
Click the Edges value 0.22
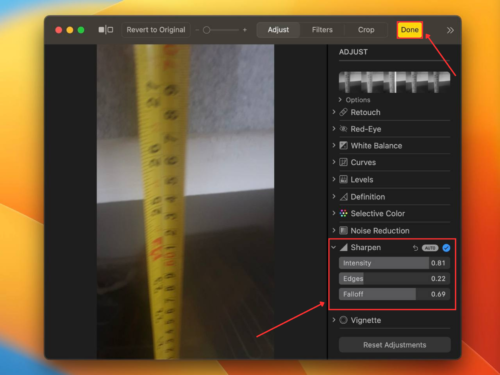[438, 279]
